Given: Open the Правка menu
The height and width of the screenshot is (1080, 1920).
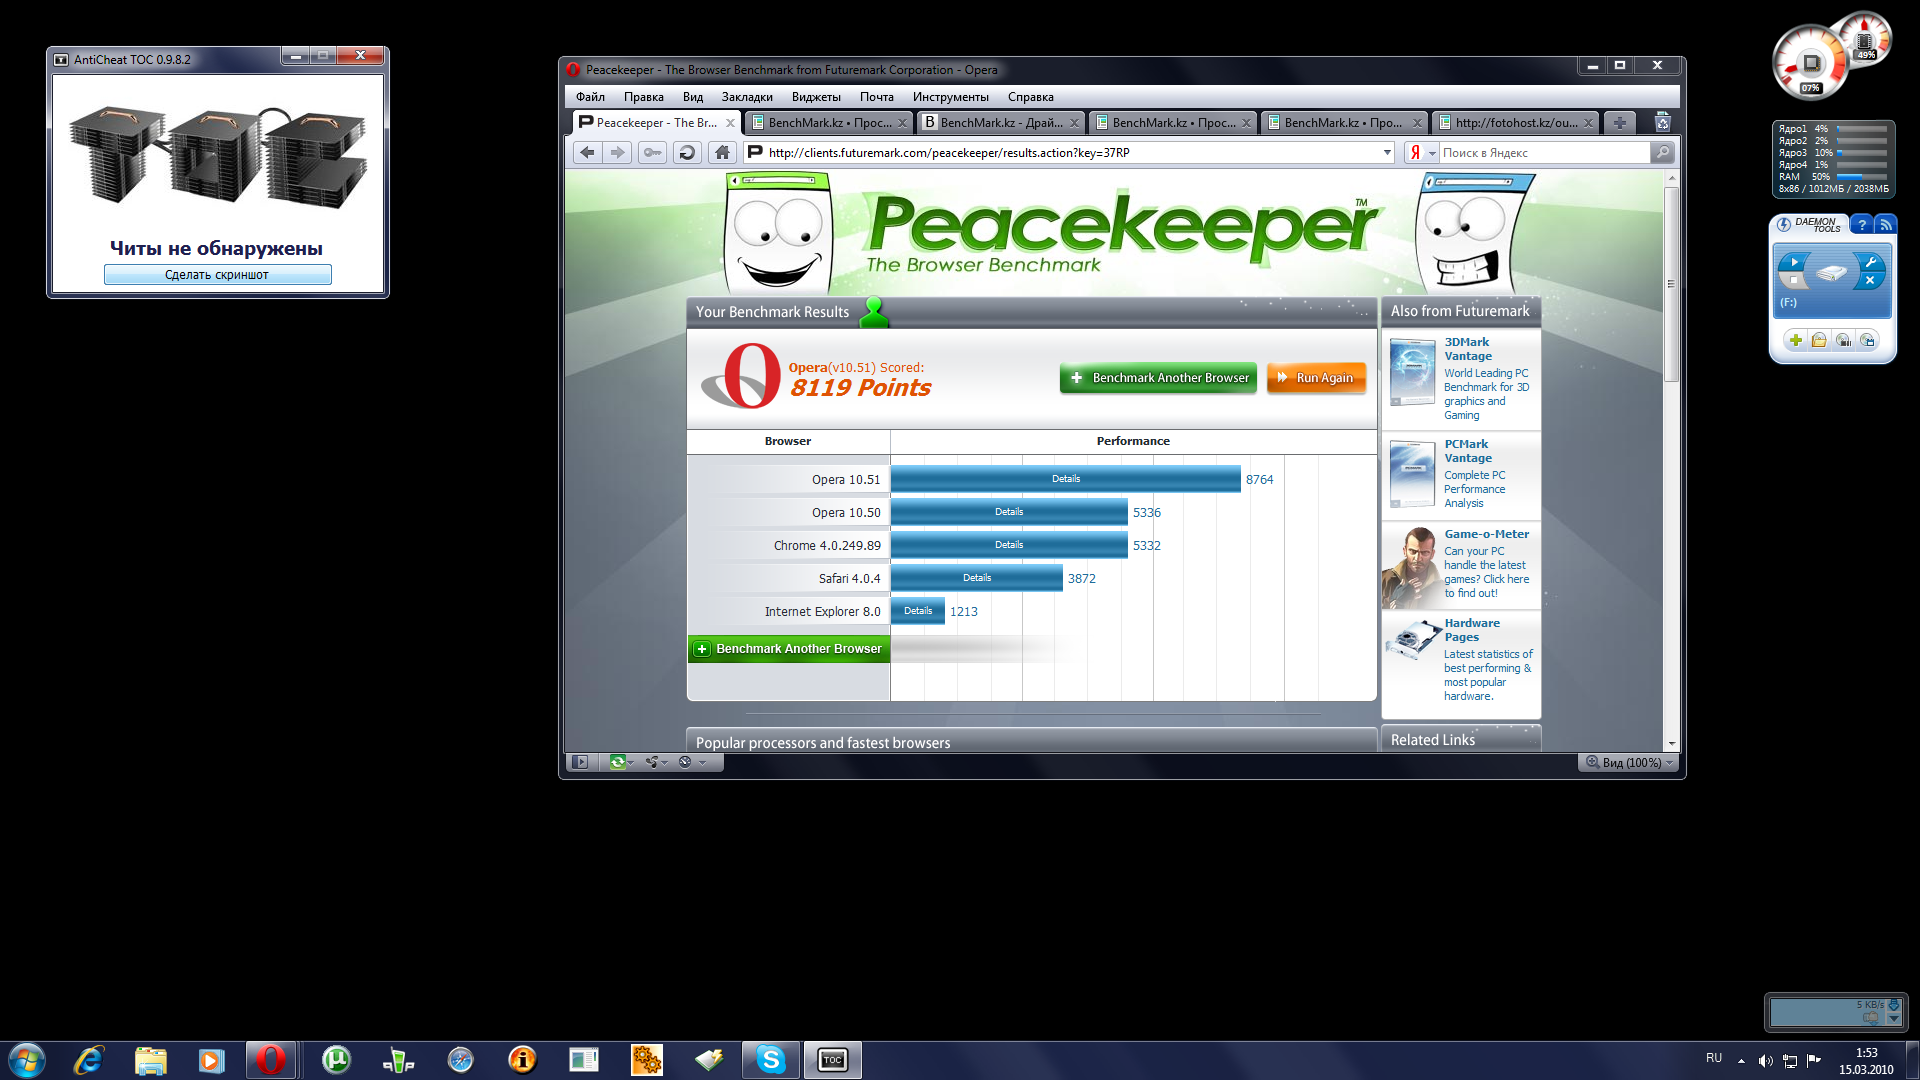Looking at the screenshot, I should 643,97.
